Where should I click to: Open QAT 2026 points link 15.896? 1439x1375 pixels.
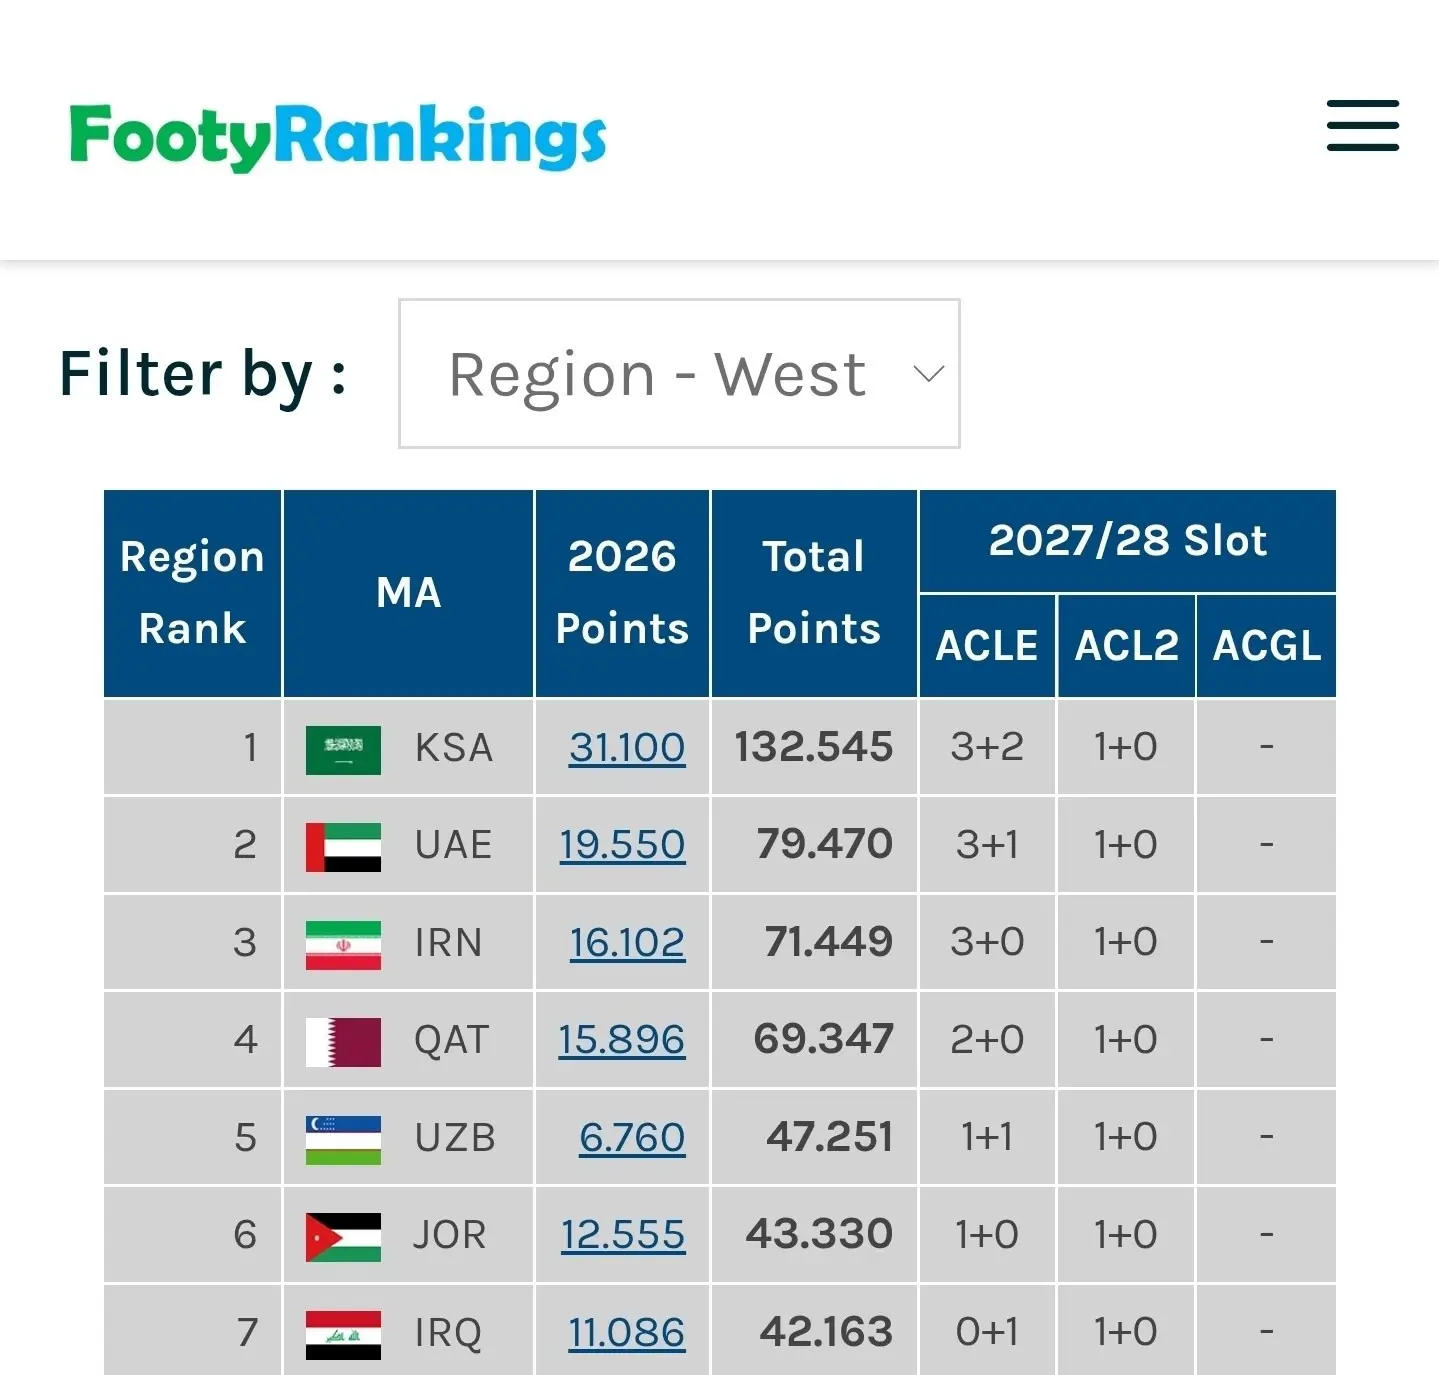[x=622, y=1039]
